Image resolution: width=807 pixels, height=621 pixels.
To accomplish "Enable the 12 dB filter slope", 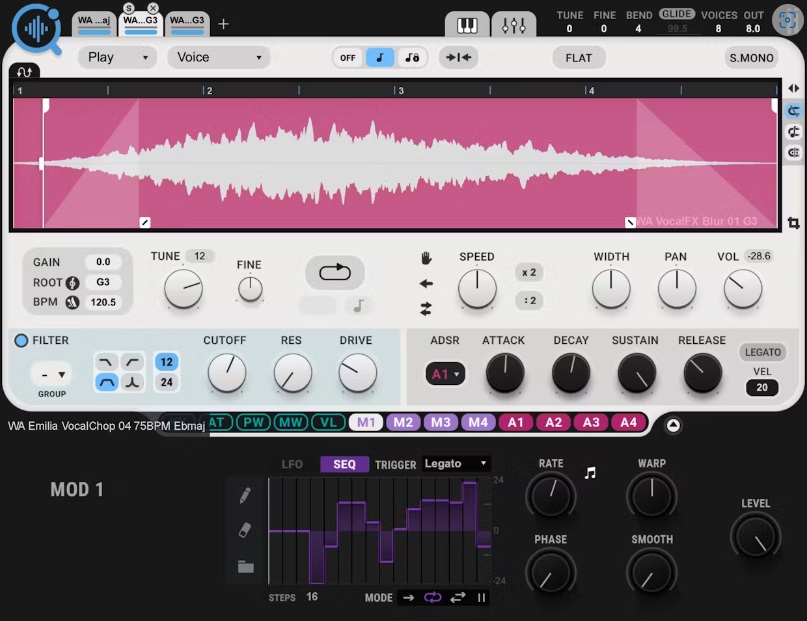I will pos(166,362).
